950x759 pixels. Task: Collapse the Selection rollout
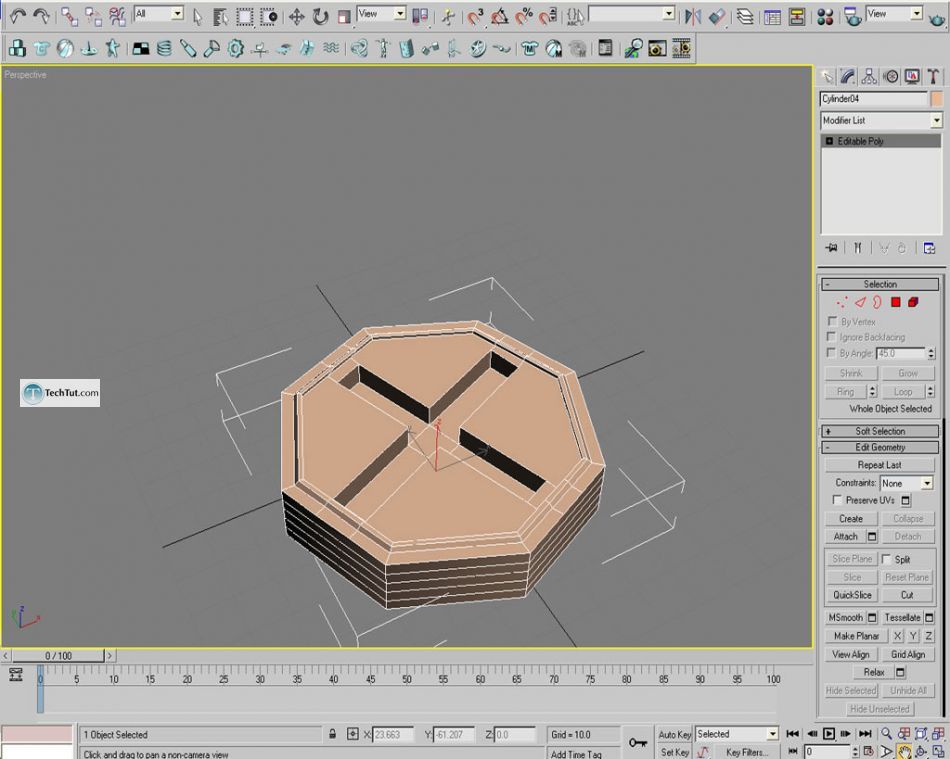tap(880, 284)
